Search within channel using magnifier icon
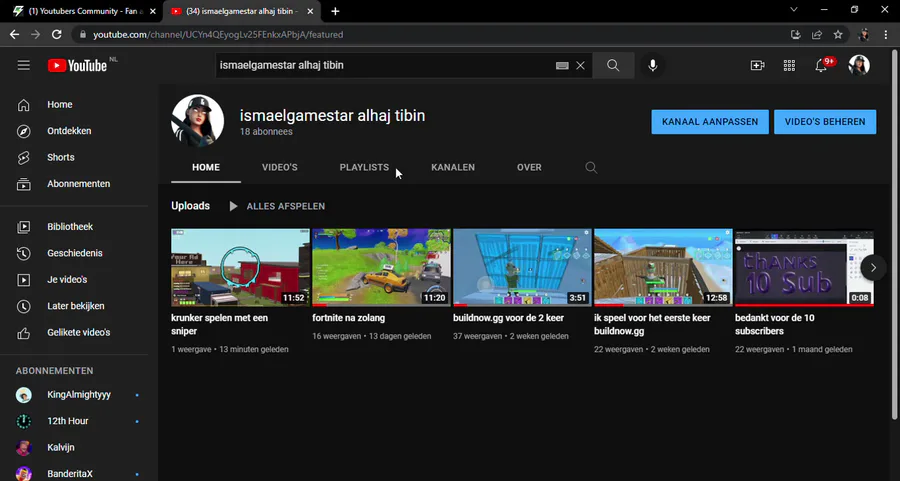Screen dimensions: 900x481 point(591,168)
